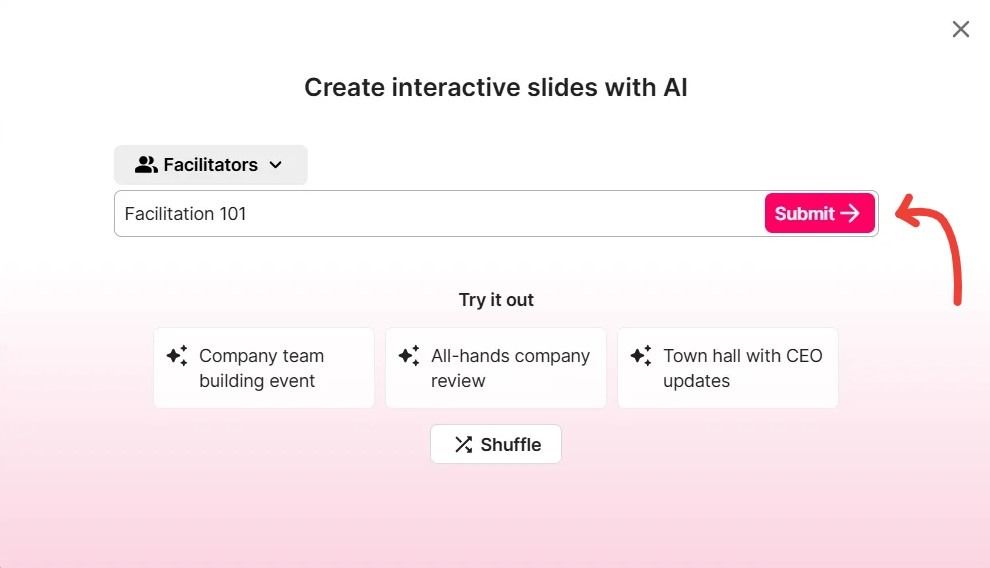This screenshot has height=568, width=990.
Task: Choose the Company team building event suggestion
Action: (264, 368)
